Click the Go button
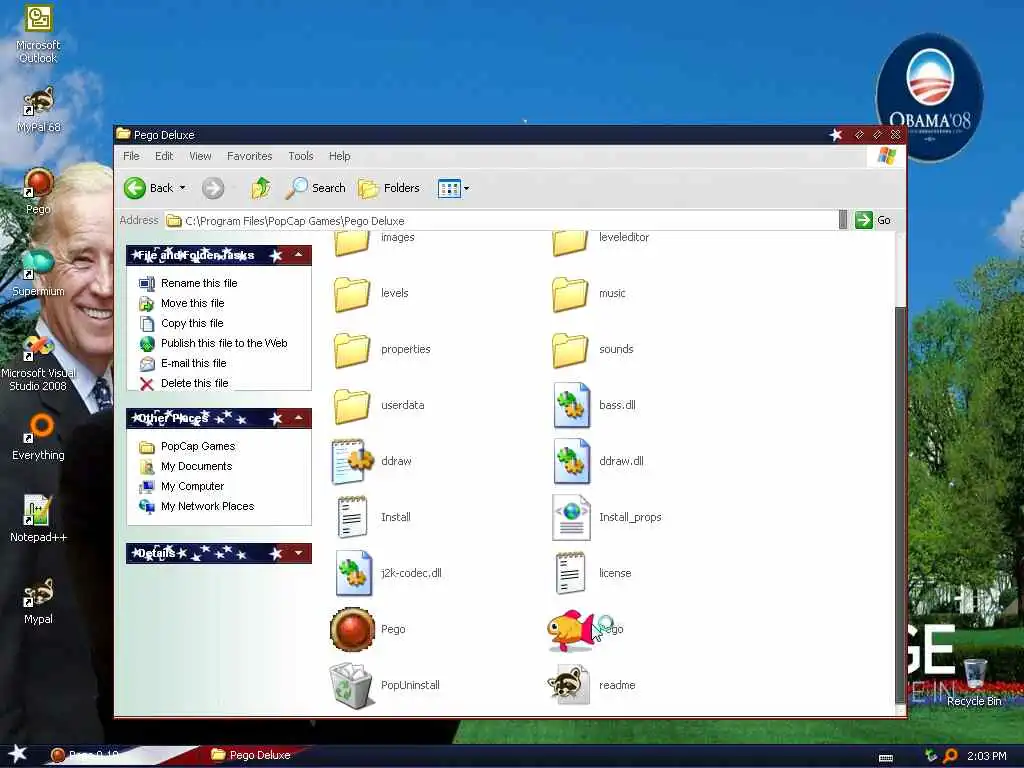The image size is (1024, 768). pos(873,220)
